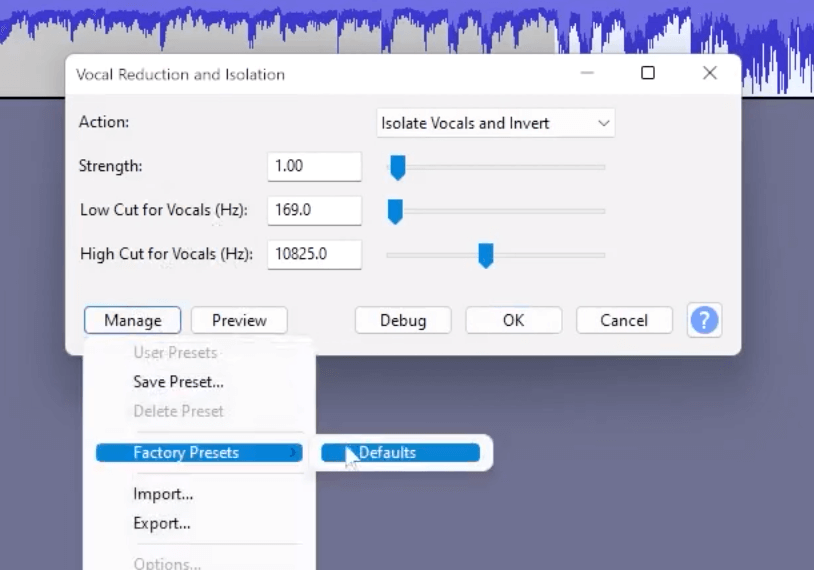
Task: Select the Defaults preset
Action: coord(400,453)
